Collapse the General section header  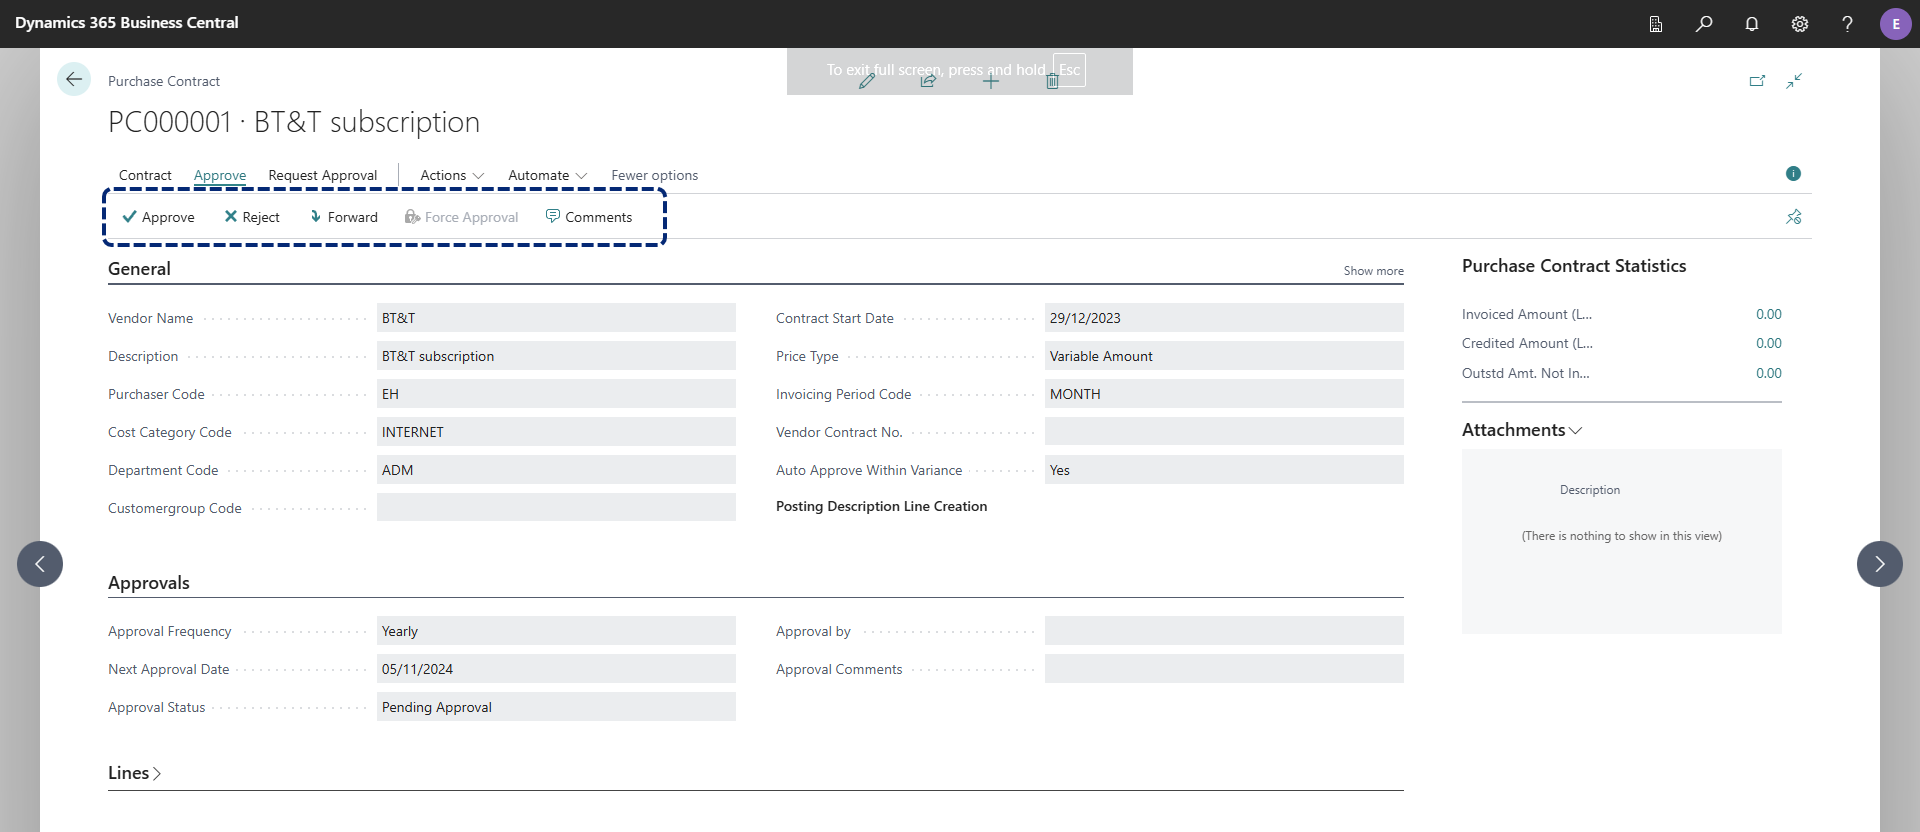139,269
